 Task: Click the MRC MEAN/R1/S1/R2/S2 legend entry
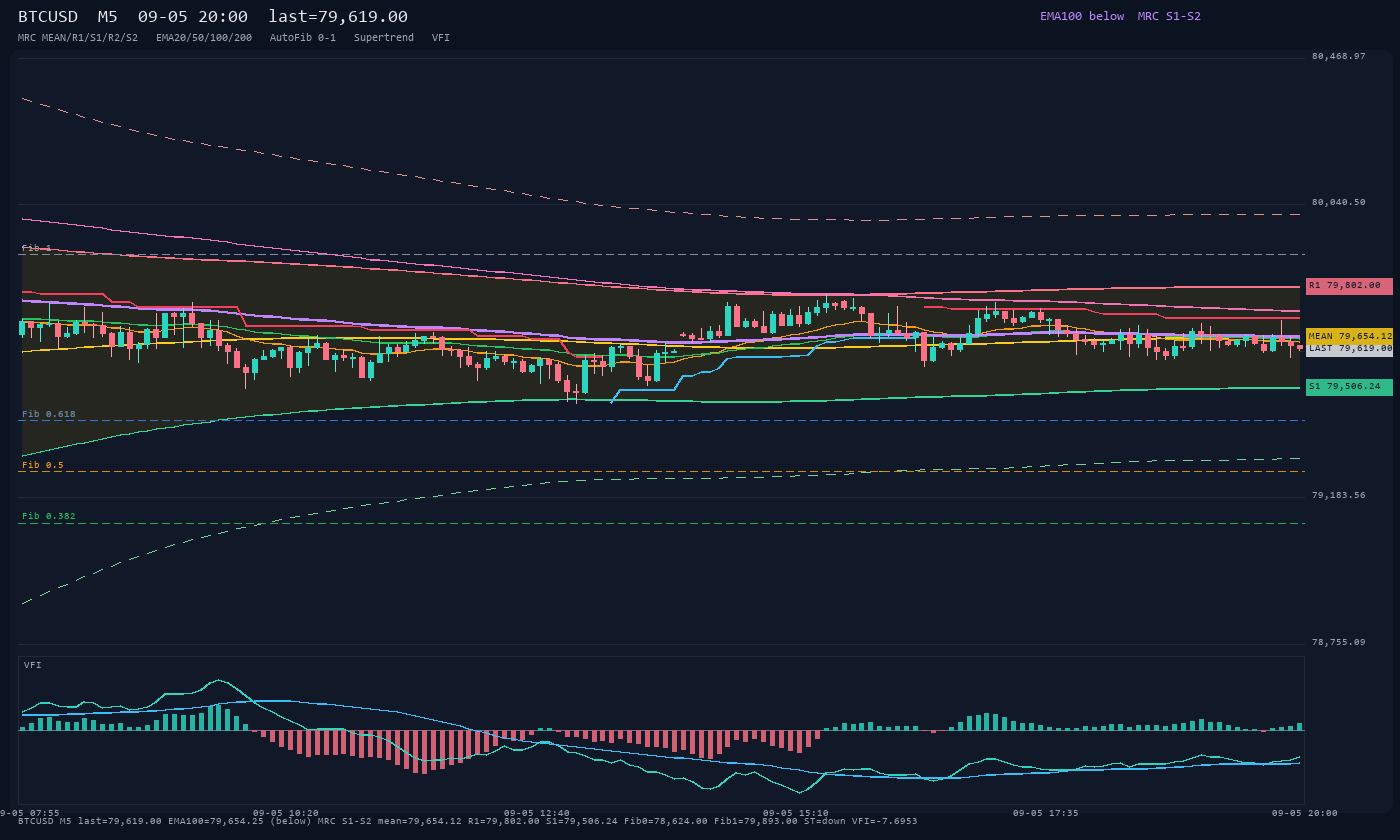click(x=78, y=37)
